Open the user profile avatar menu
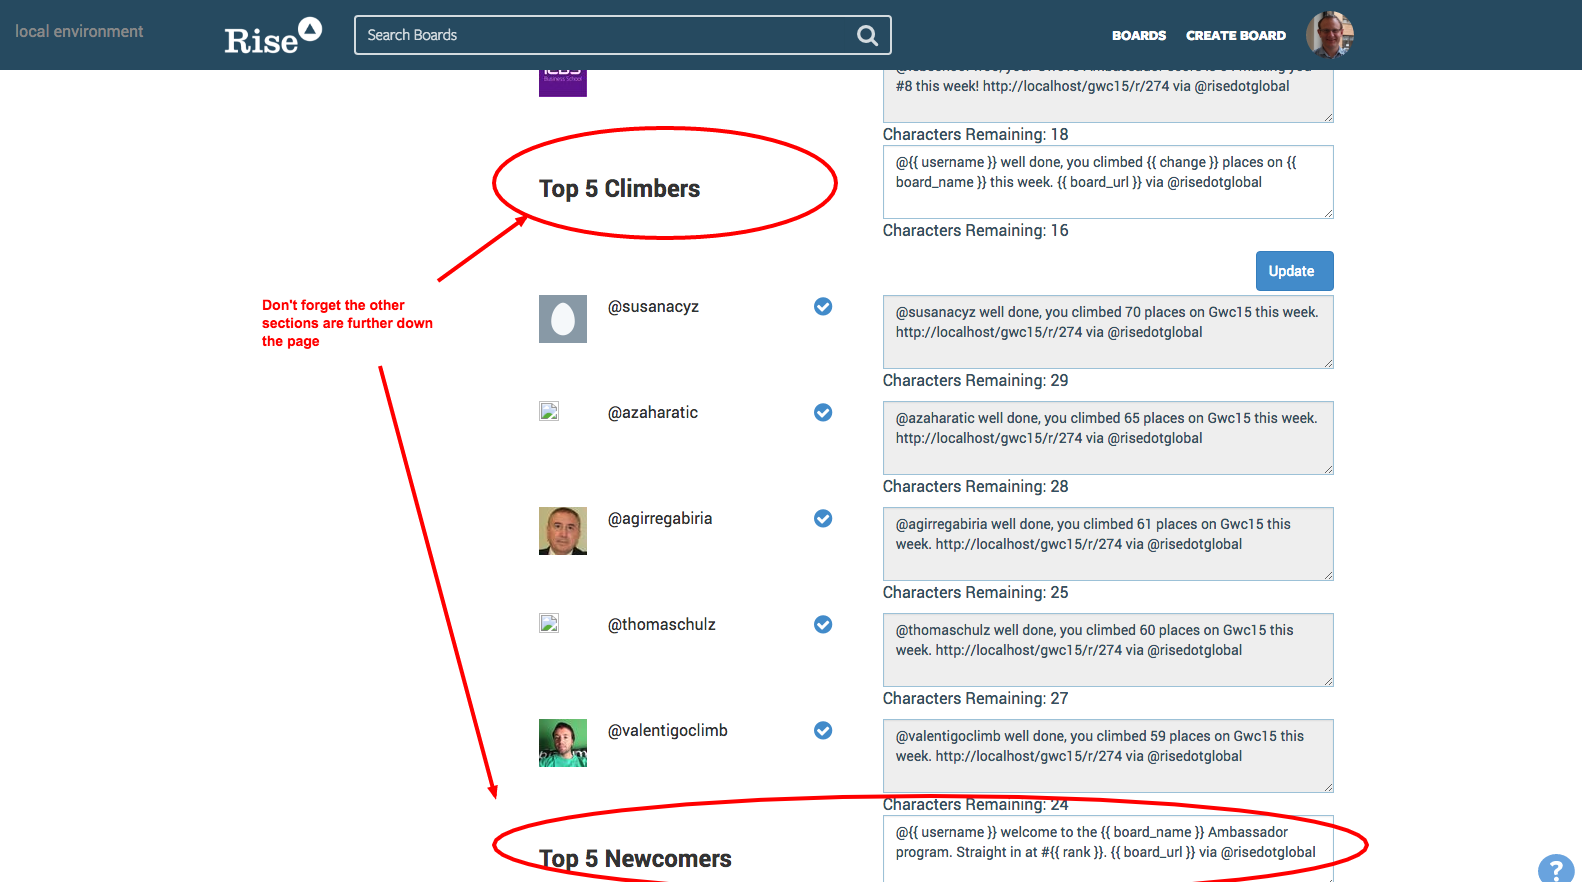Image resolution: width=1582 pixels, height=882 pixels. click(x=1329, y=35)
